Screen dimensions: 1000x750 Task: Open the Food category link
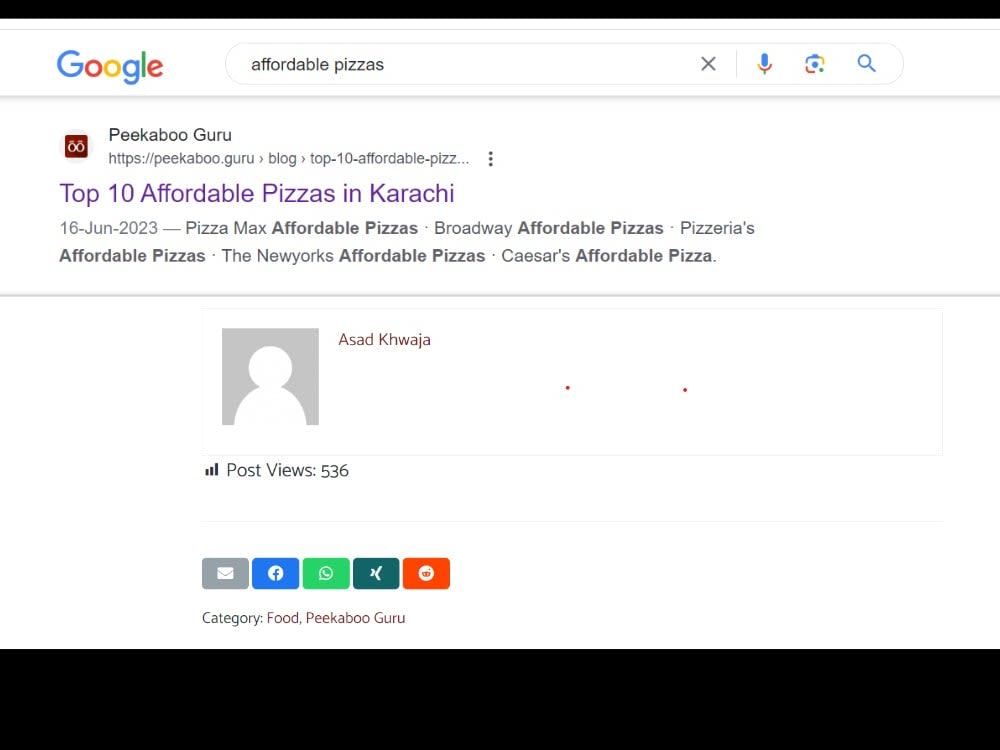[x=283, y=618]
